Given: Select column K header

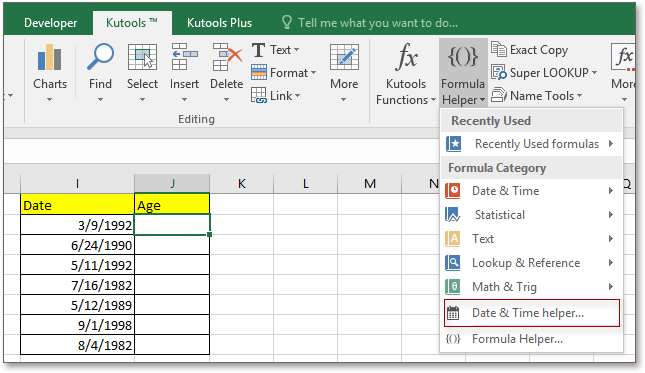Looking at the screenshot, I should pos(241,183).
